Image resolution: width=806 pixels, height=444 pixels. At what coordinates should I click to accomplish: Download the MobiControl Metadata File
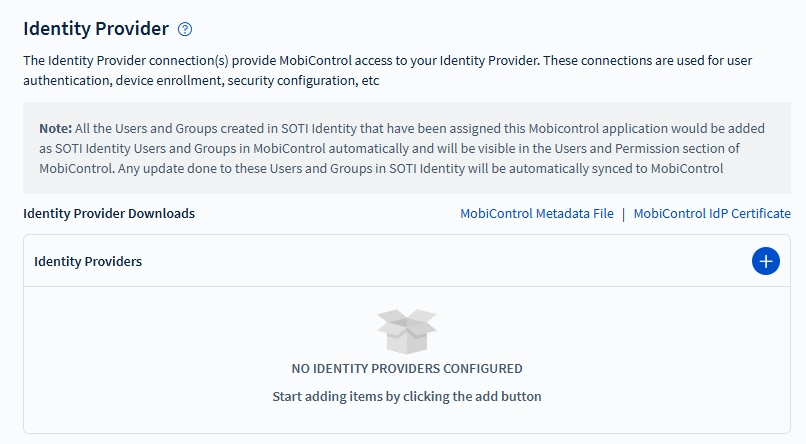tap(536, 213)
